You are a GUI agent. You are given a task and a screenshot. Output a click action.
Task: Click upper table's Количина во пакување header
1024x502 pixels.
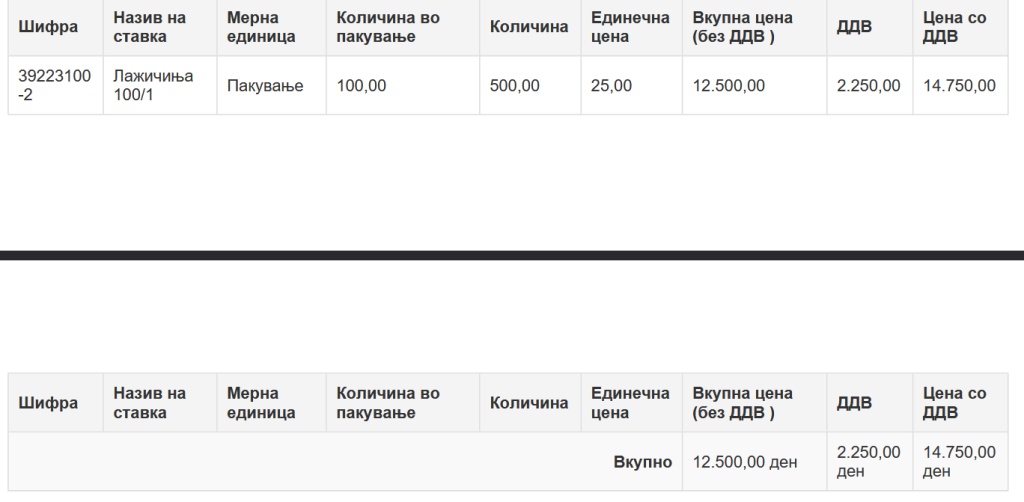tap(388, 27)
